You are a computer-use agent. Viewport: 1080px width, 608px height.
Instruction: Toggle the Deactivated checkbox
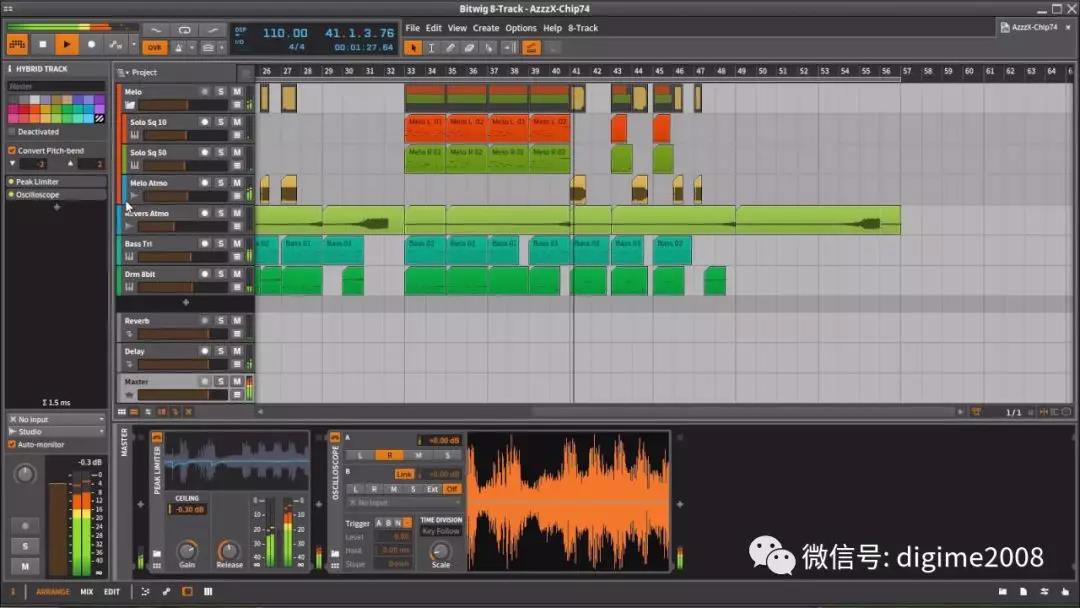[x=12, y=132]
